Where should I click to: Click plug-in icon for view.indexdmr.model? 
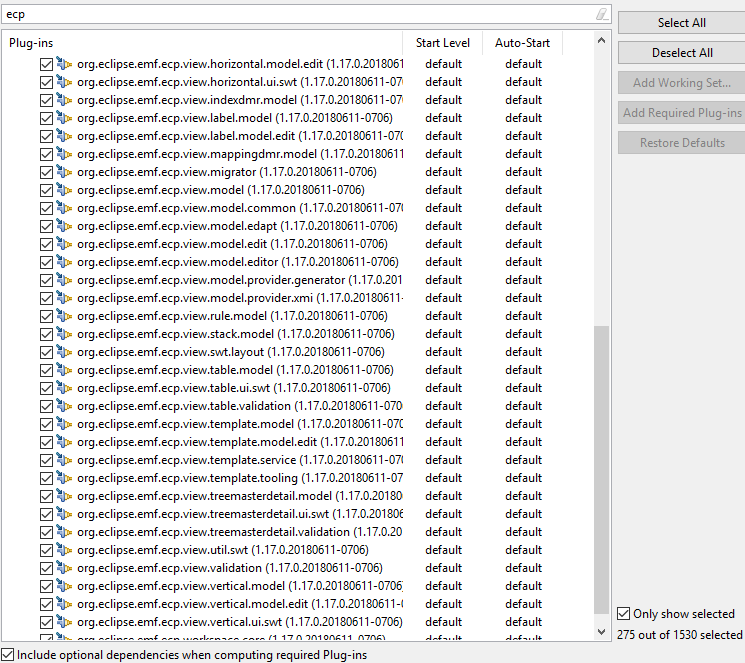pos(64,100)
